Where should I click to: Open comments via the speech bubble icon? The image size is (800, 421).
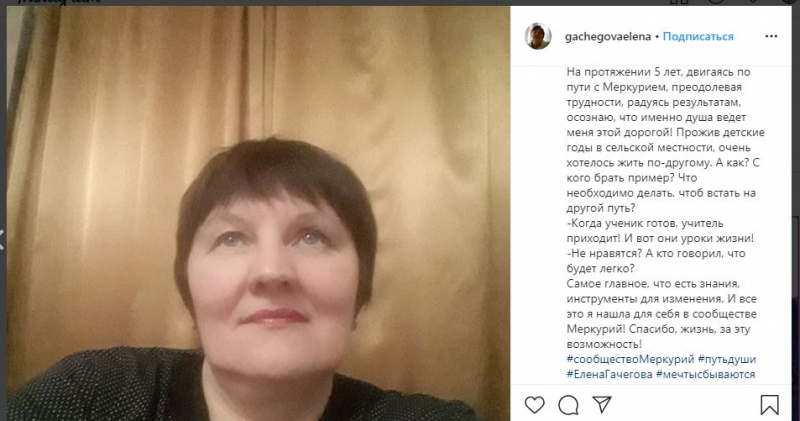(x=568, y=405)
